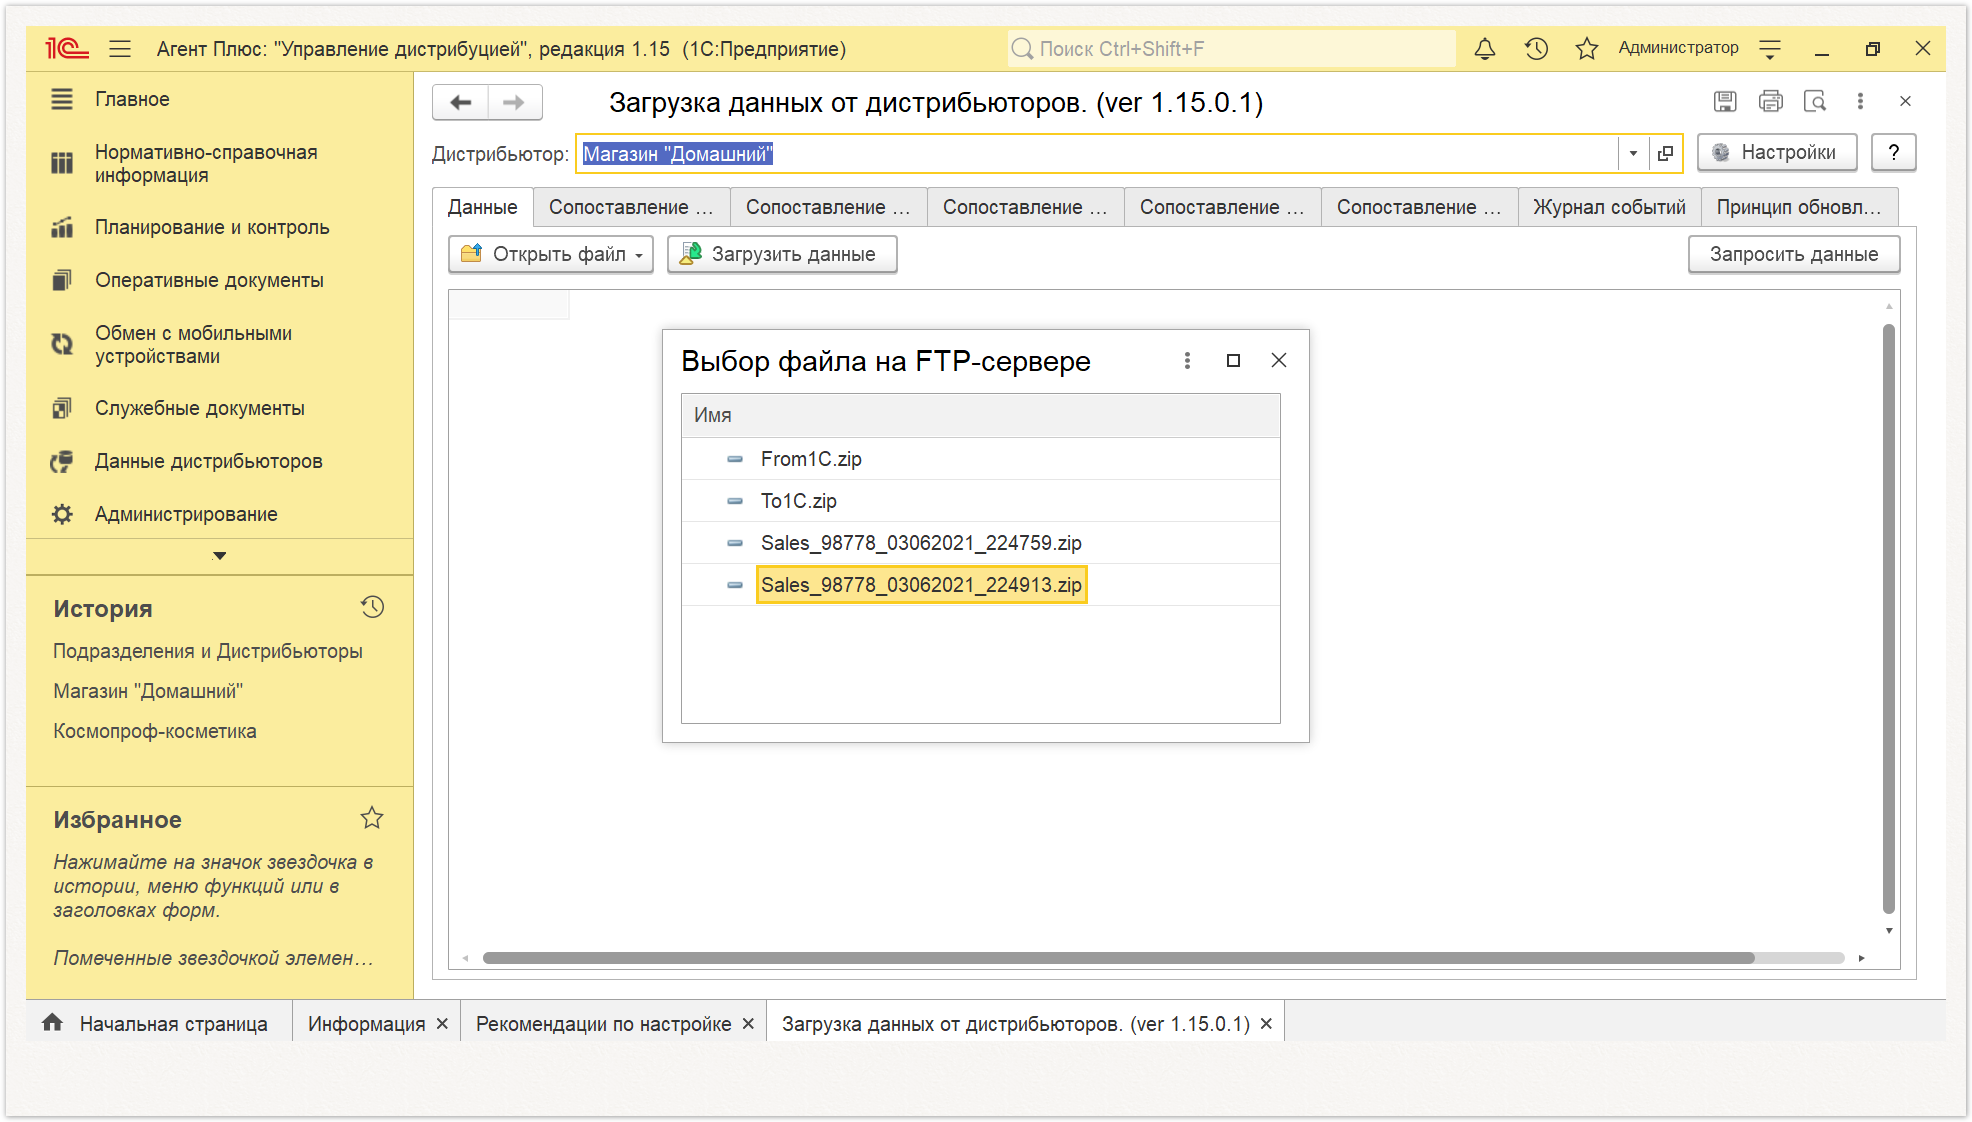
Task: Open Оперативные документы section
Action: coord(209,280)
